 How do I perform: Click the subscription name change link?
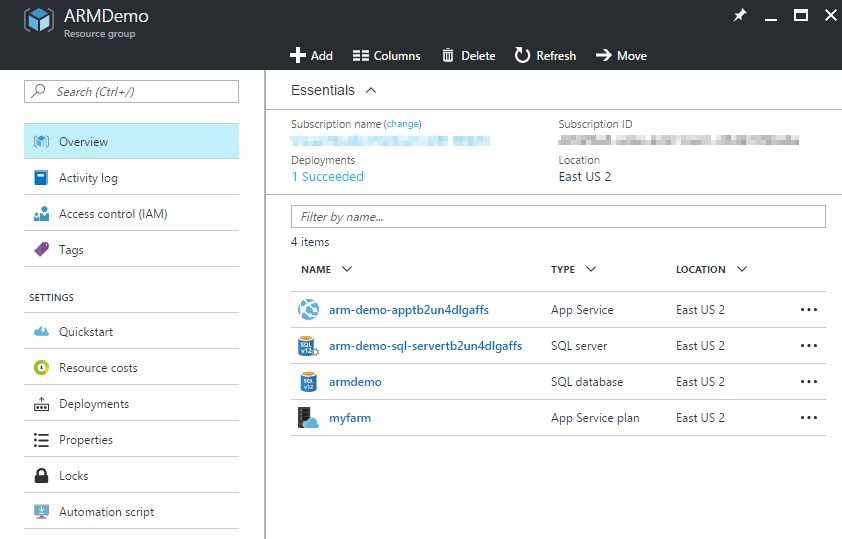[x=403, y=124]
